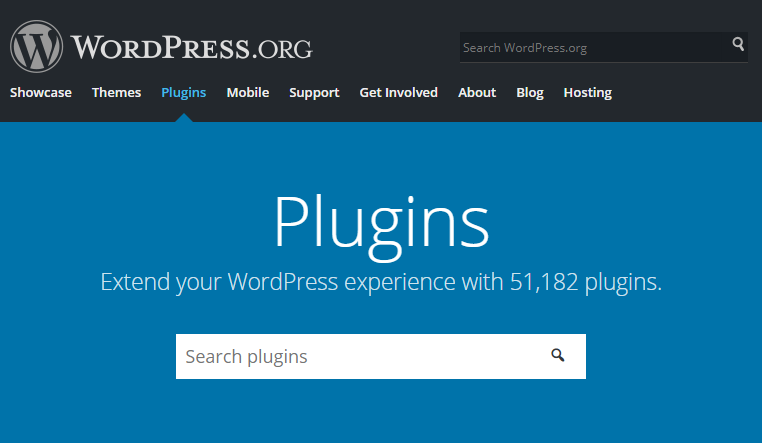Visit the Blog navigation link
This screenshot has height=443, width=762.
pyautogui.click(x=530, y=92)
